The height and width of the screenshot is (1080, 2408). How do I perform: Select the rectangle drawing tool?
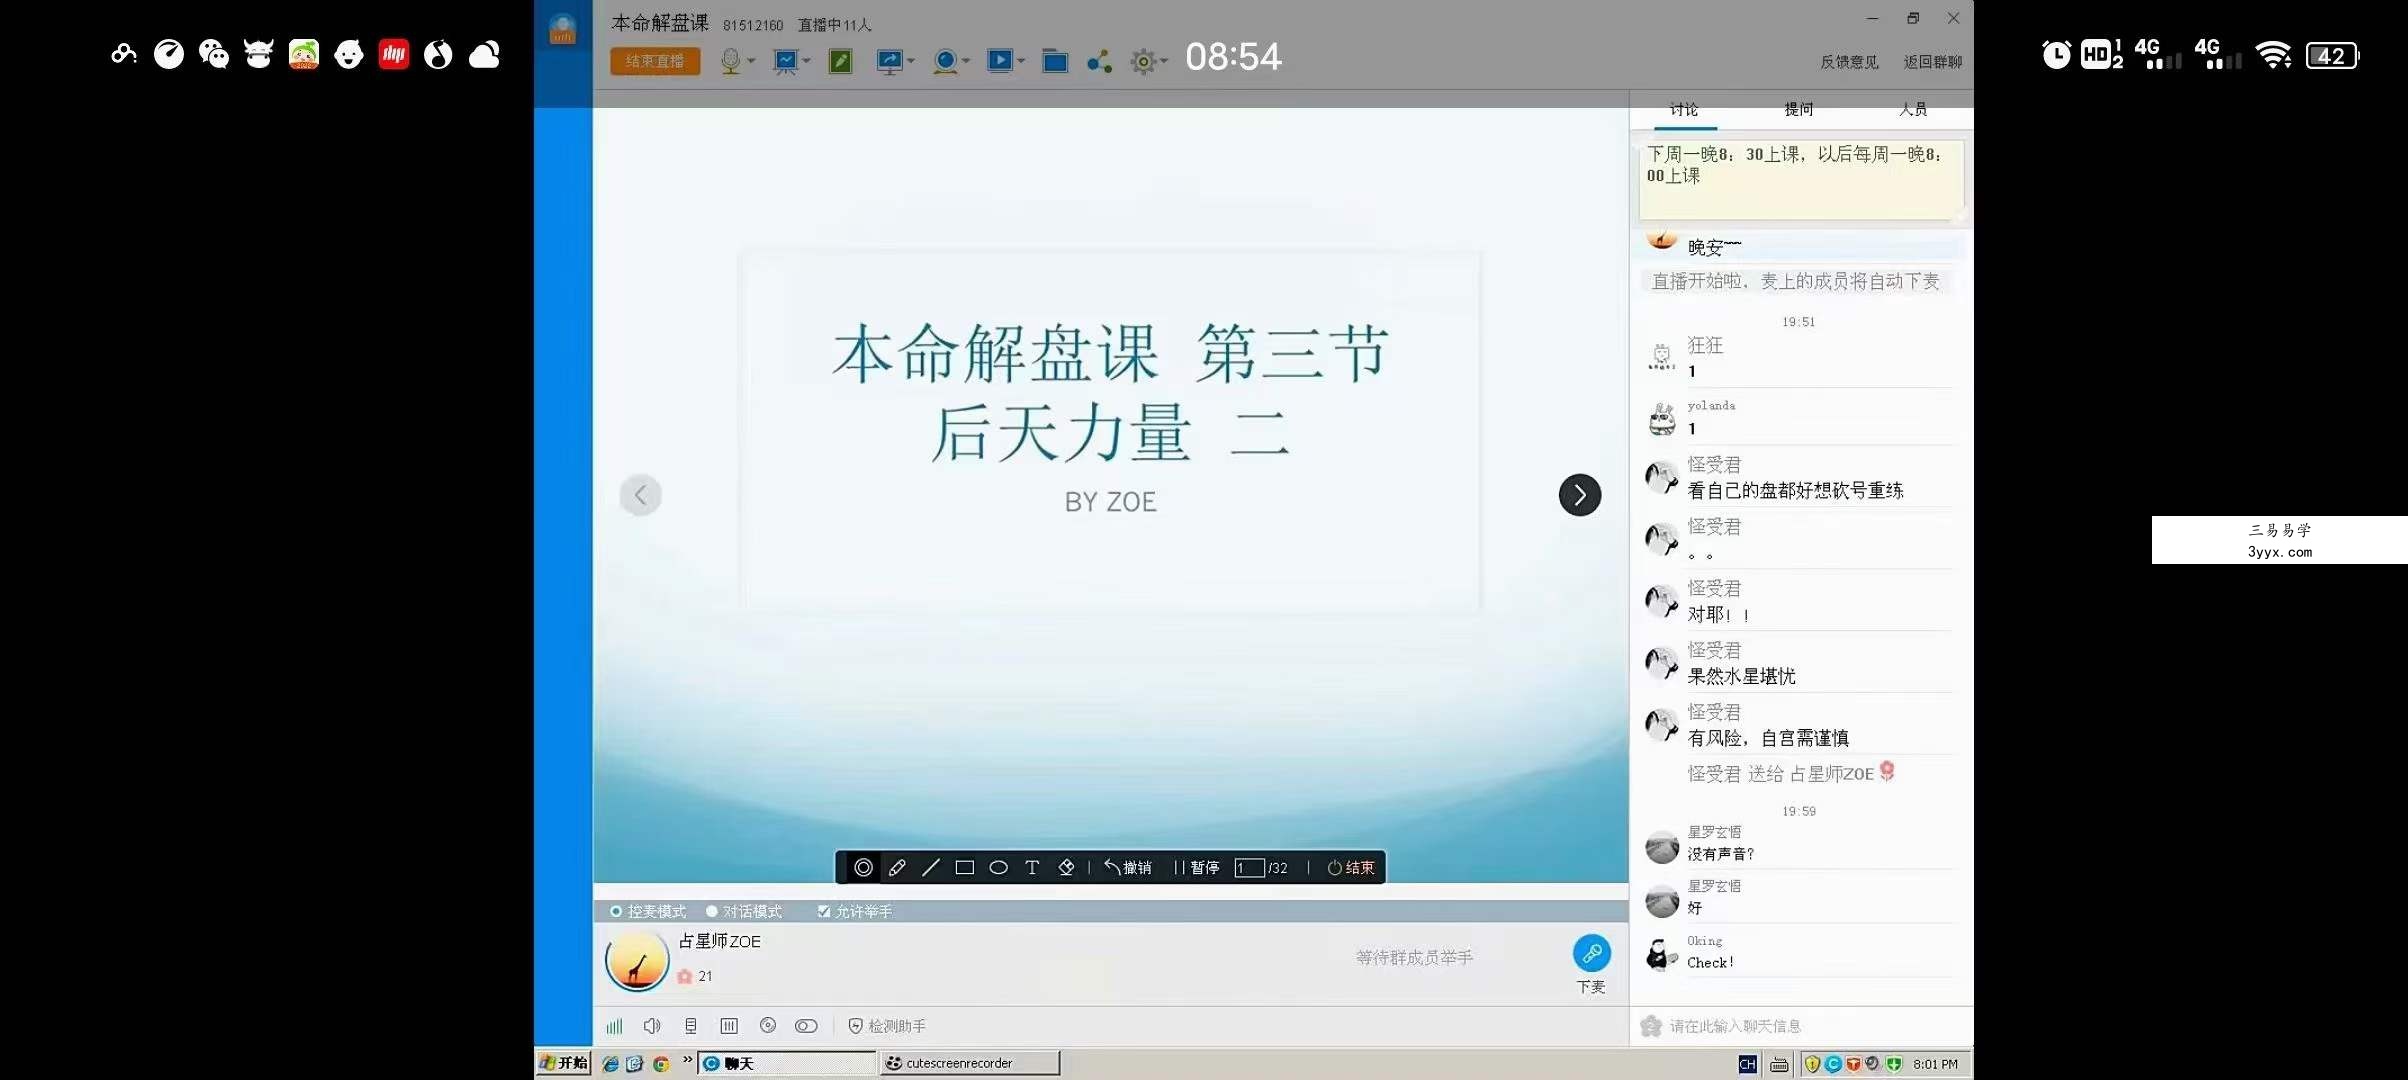coord(964,867)
